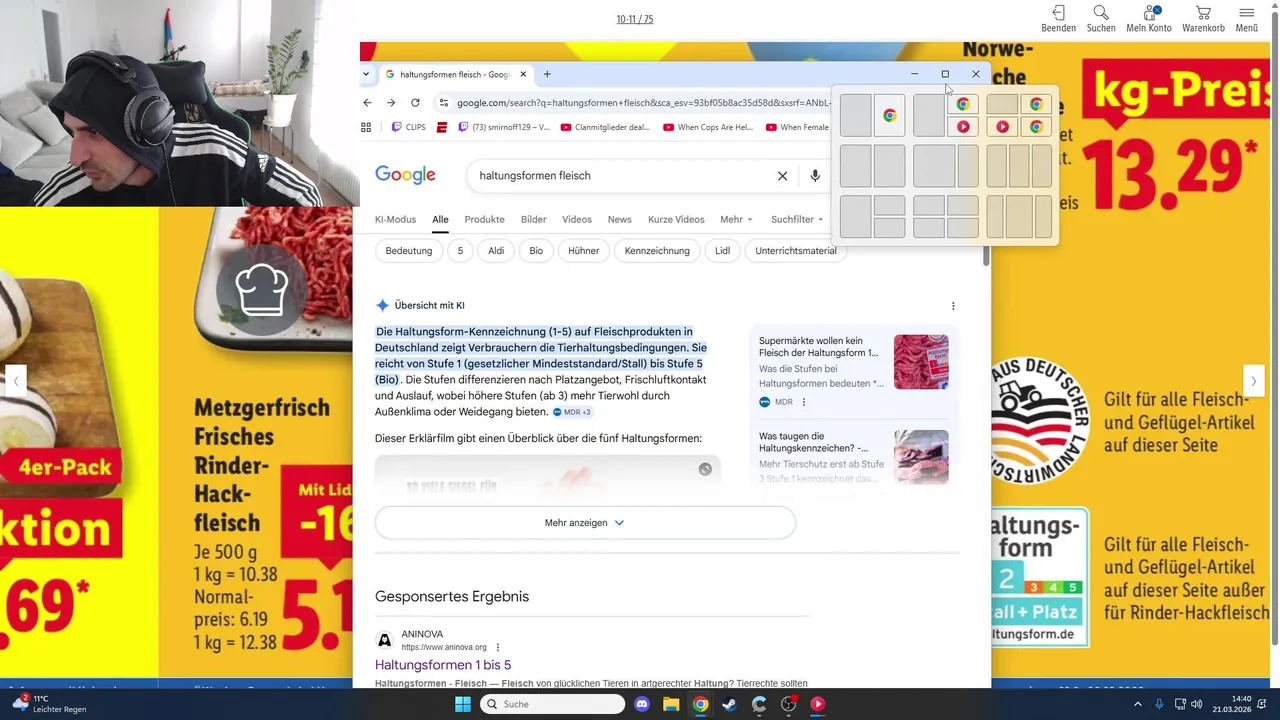1280x720 pixels.
Task: Open Clanmitglieder deal YouTube bookmark
Action: pos(606,127)
